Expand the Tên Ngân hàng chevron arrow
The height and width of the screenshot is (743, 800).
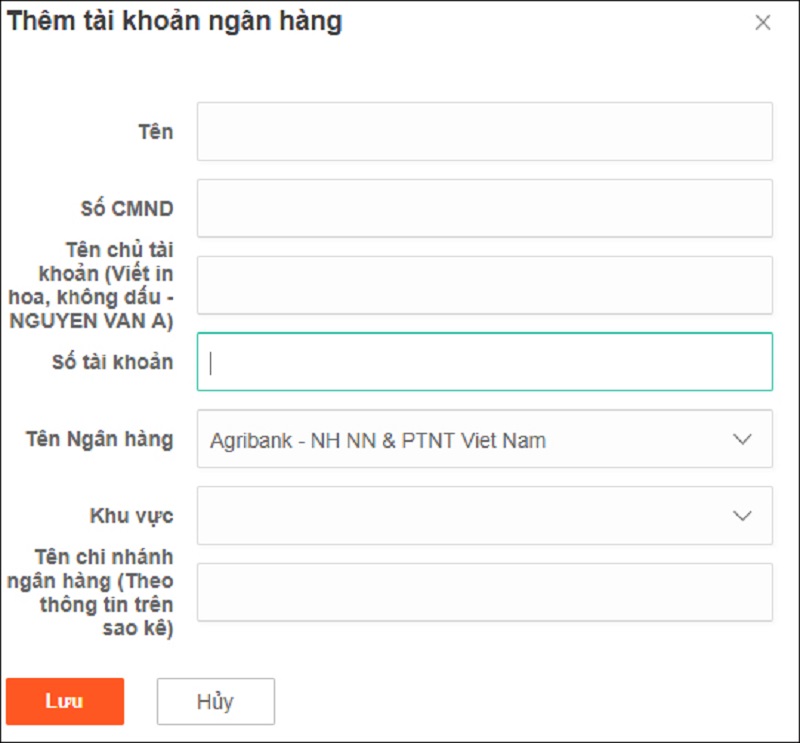coord(742,439)
